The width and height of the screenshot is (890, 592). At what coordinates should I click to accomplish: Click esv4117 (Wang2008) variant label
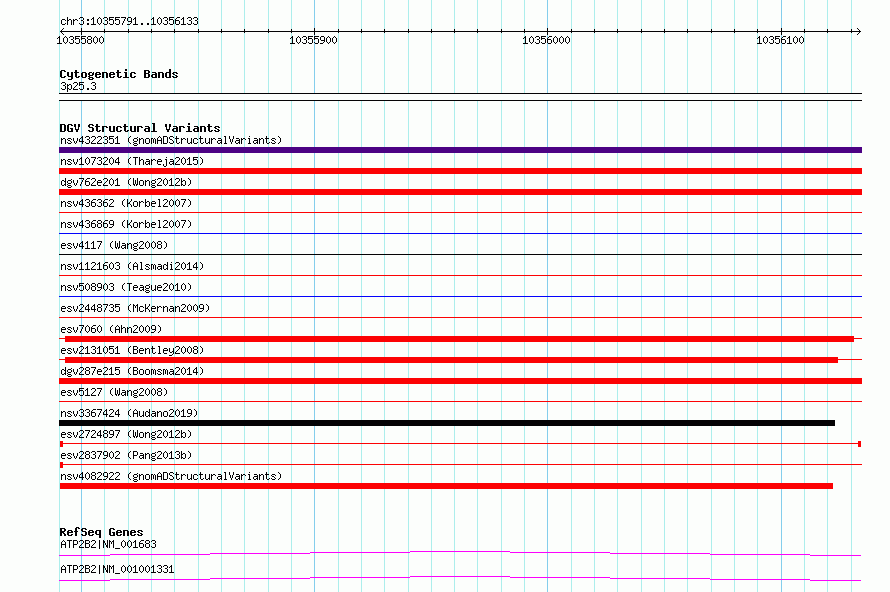click(x=114, y=245)
